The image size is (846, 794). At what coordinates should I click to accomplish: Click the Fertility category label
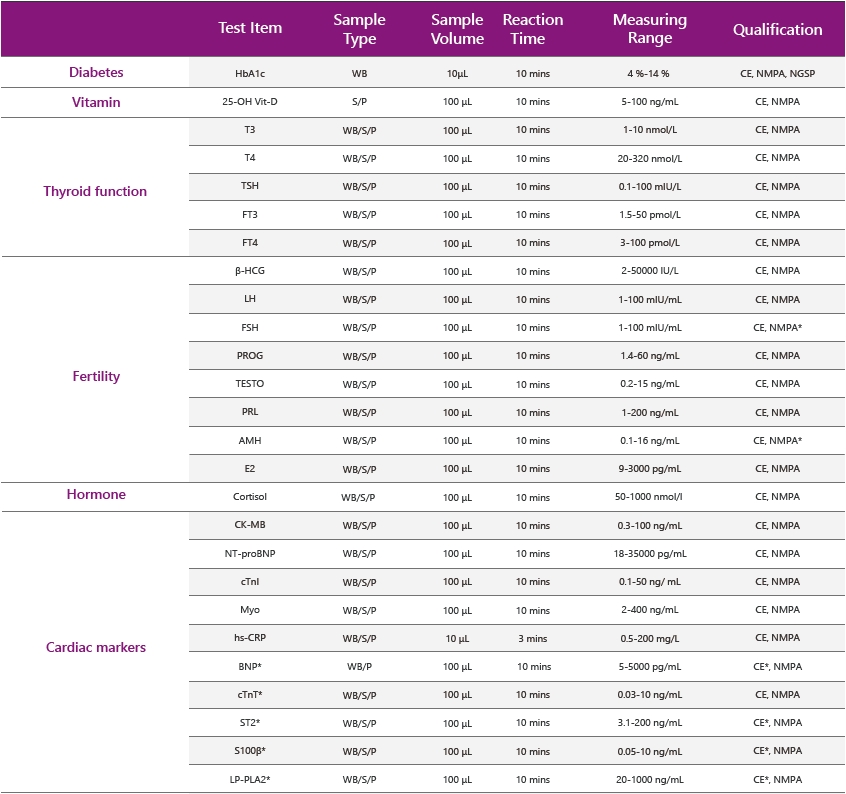click(96, 376)
